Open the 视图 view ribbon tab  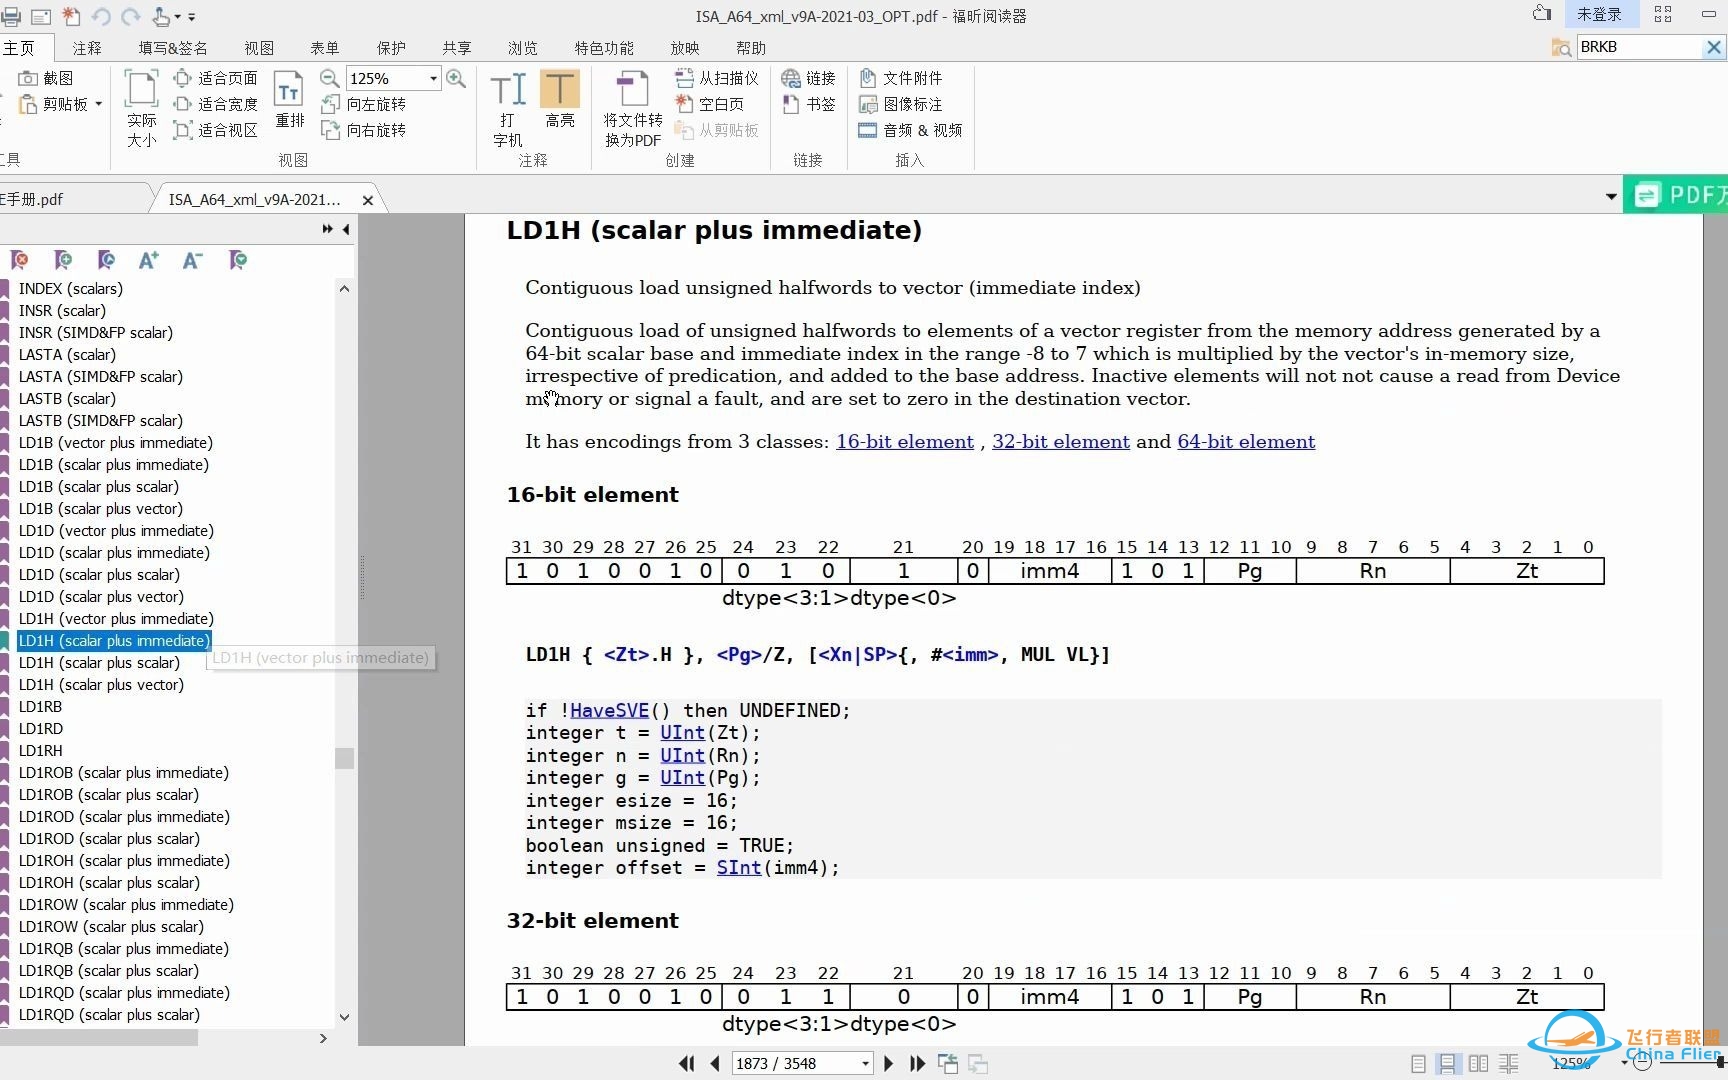click(259, 48)
